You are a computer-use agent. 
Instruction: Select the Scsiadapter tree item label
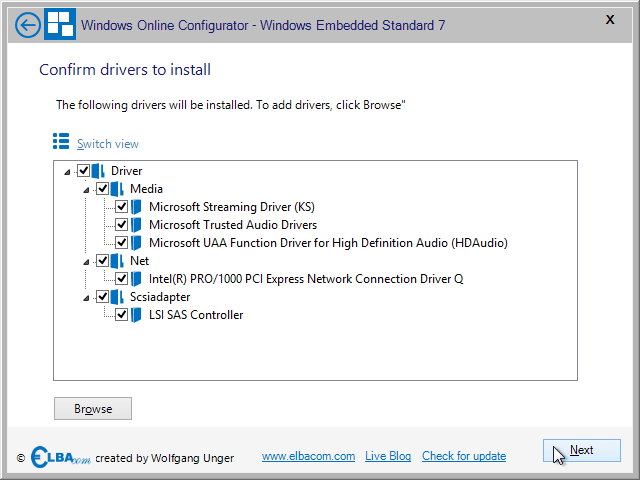pos(160,297)
